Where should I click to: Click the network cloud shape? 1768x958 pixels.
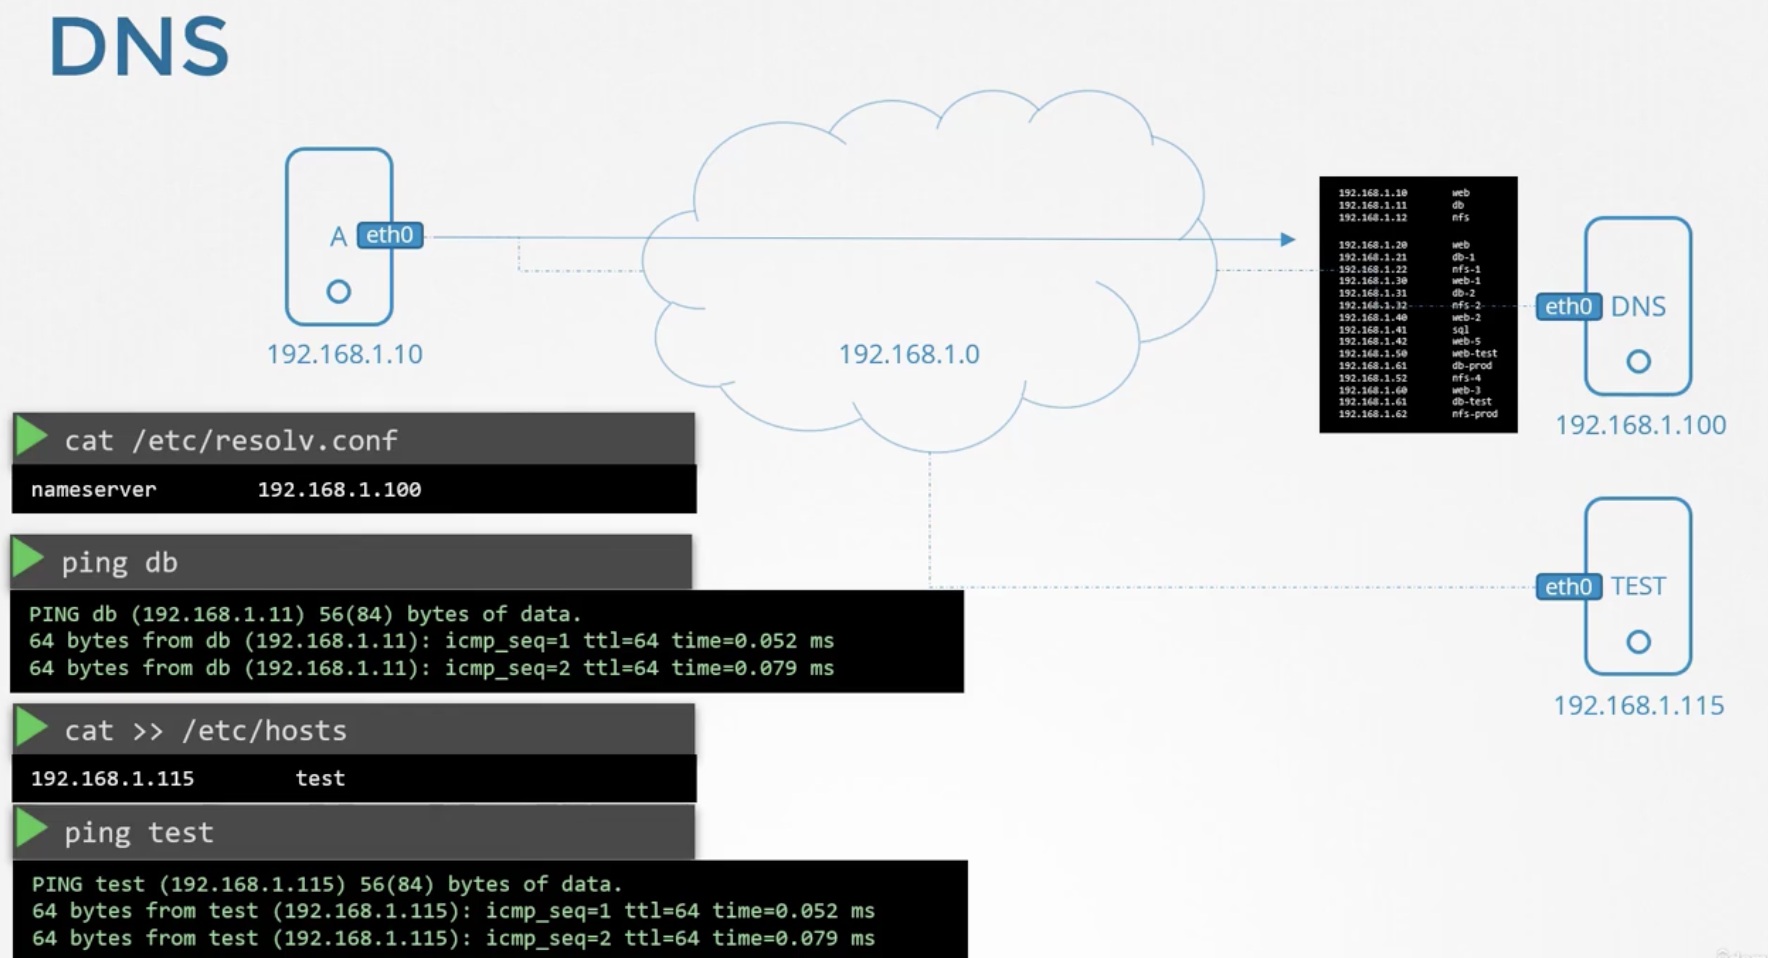[928, 270]
